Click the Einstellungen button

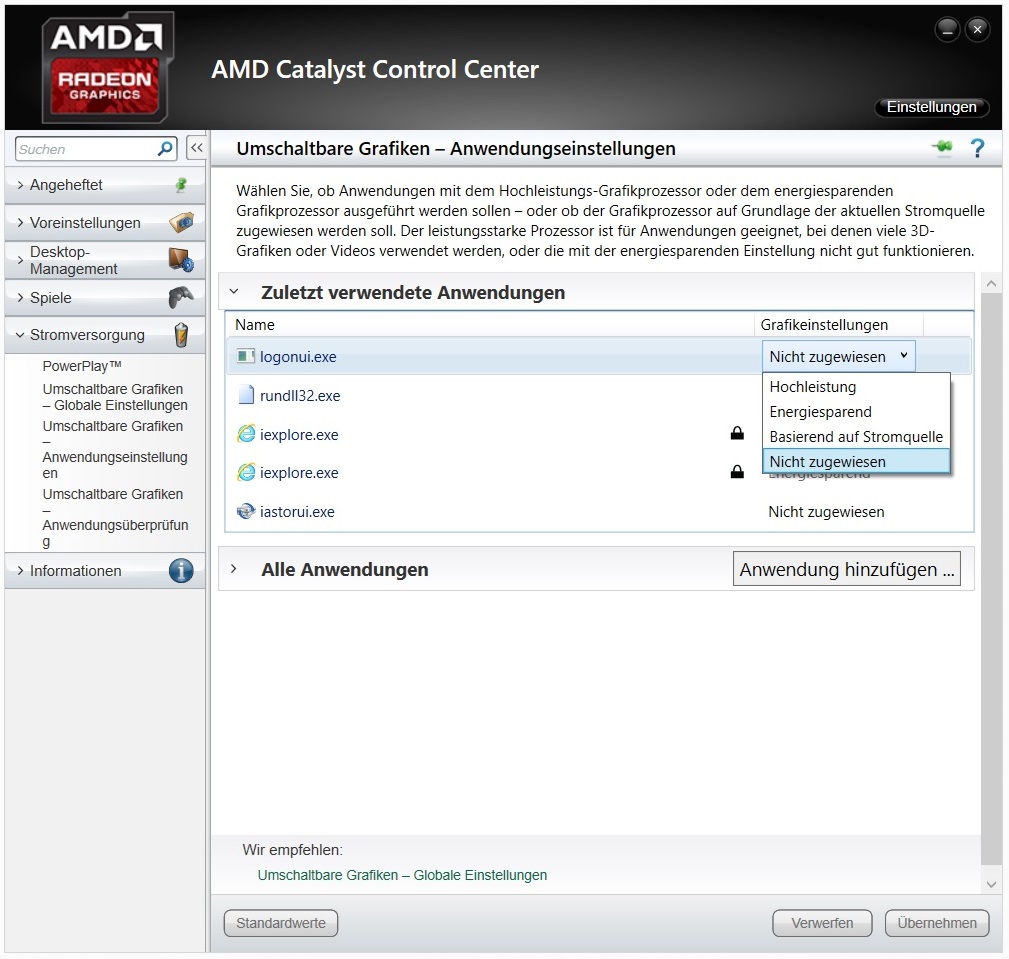click(931, 107)
